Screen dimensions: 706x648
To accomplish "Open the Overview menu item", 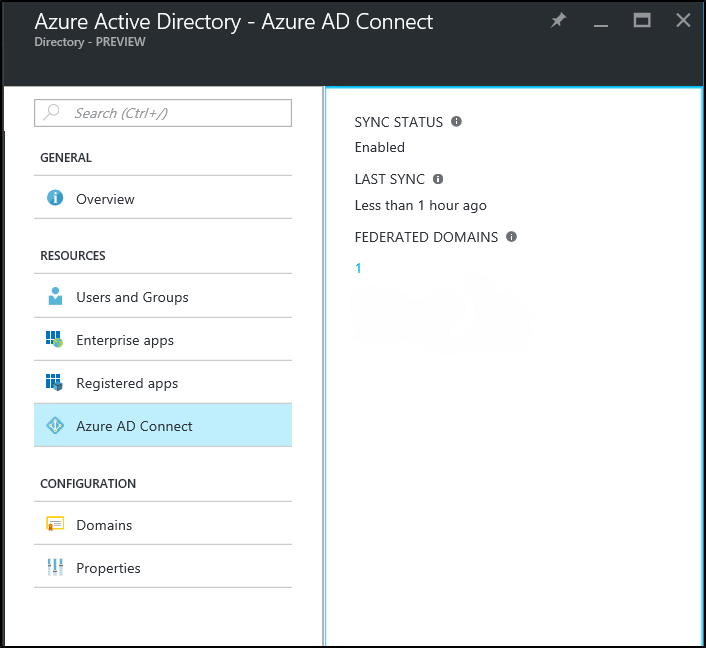I will (163, 198).
